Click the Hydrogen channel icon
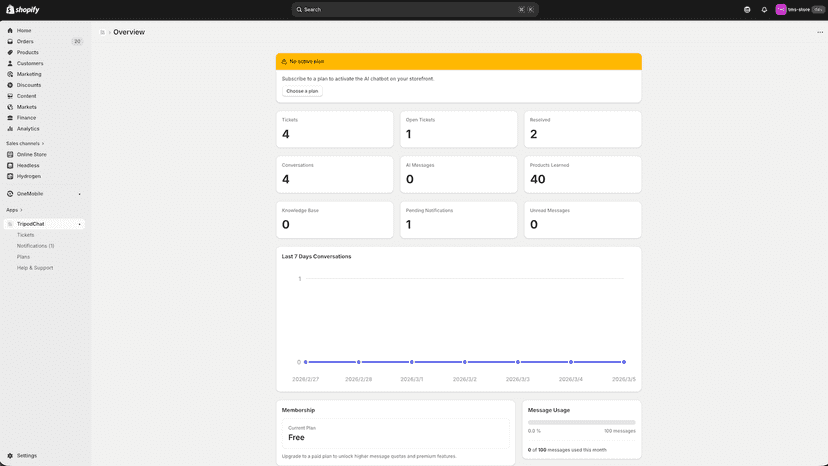Screen dimensions: 828x466 point(10,176)
